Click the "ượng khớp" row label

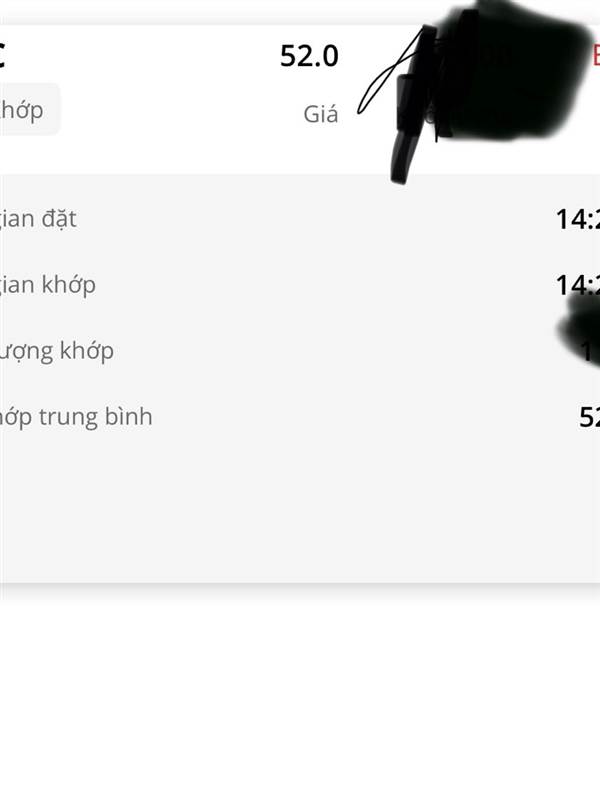coord(56,352)
